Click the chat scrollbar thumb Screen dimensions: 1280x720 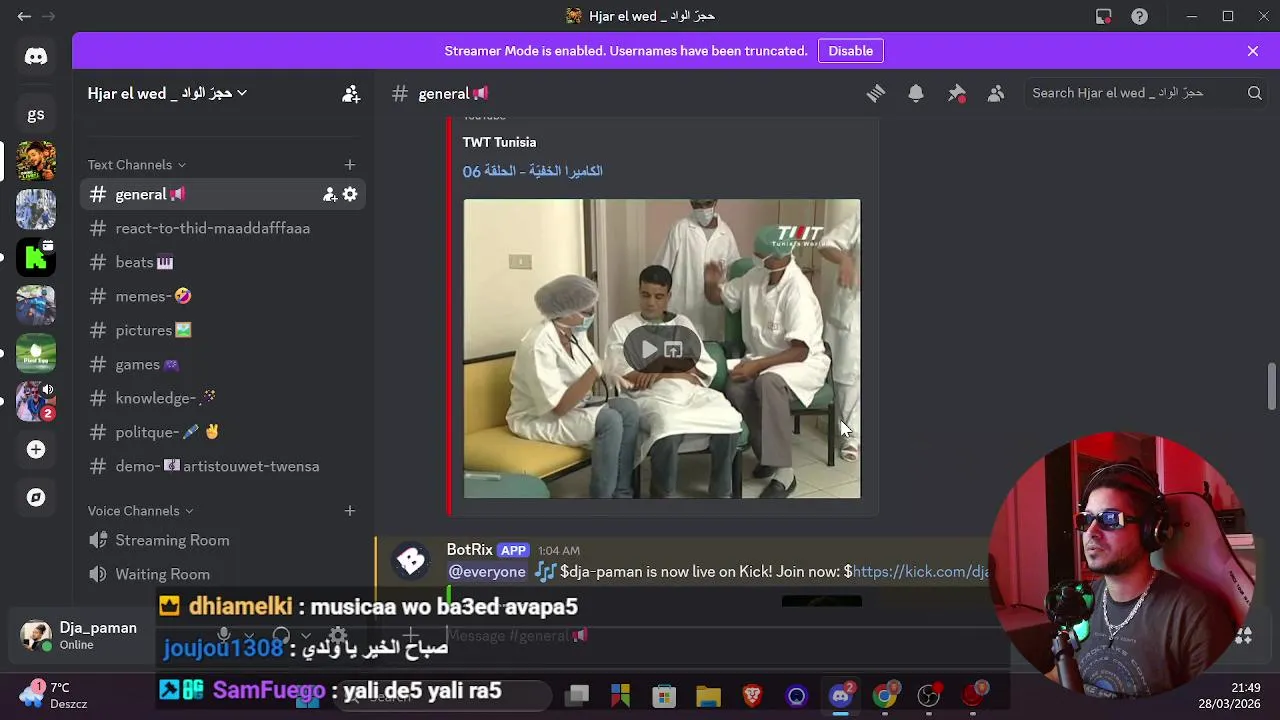click(1272, 386)
